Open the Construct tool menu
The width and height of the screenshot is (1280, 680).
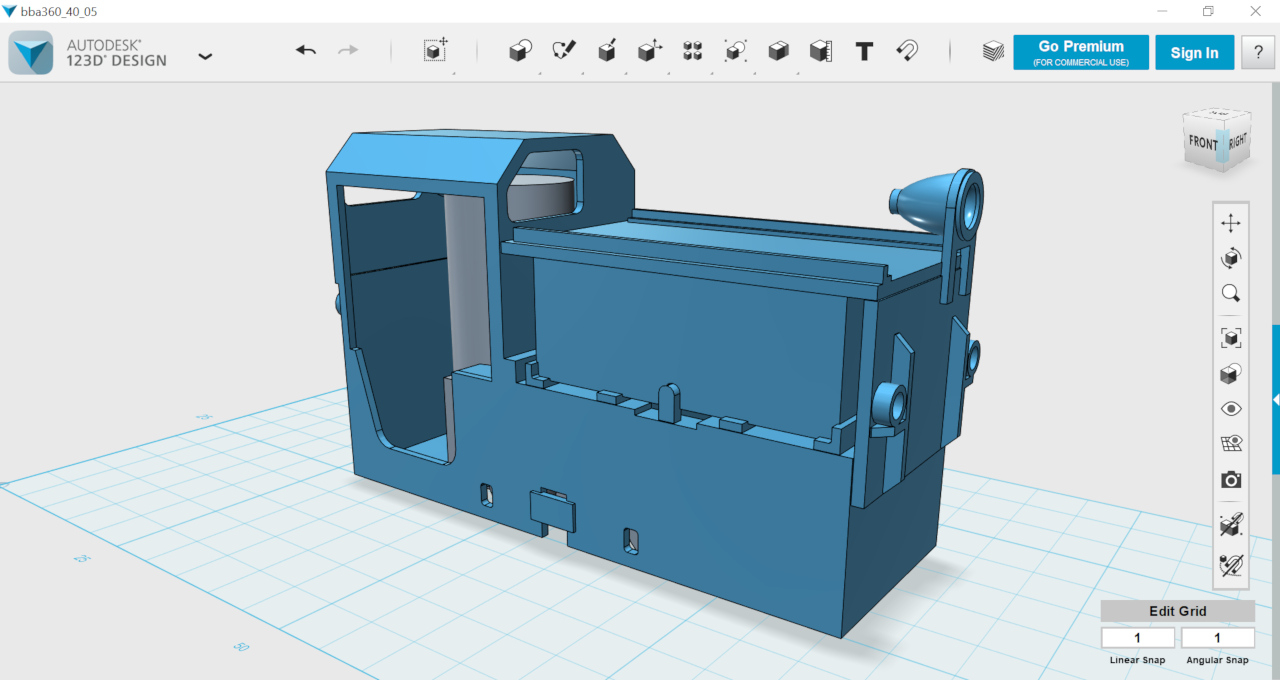607,51
